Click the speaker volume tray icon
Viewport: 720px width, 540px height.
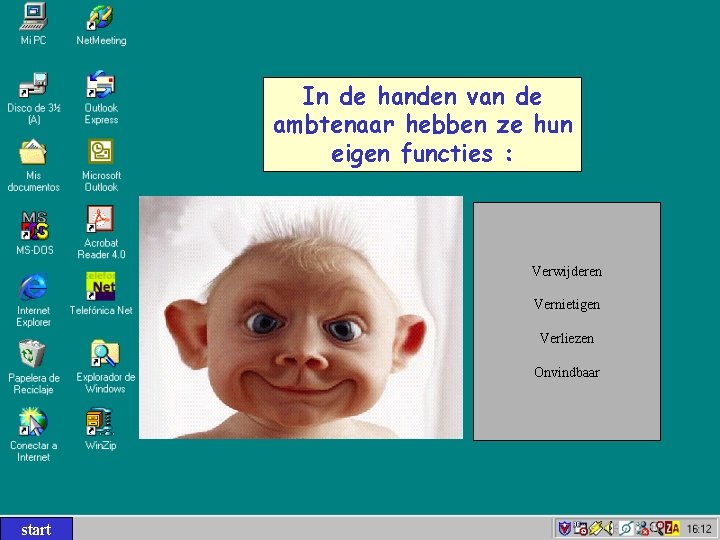(609, 529)
